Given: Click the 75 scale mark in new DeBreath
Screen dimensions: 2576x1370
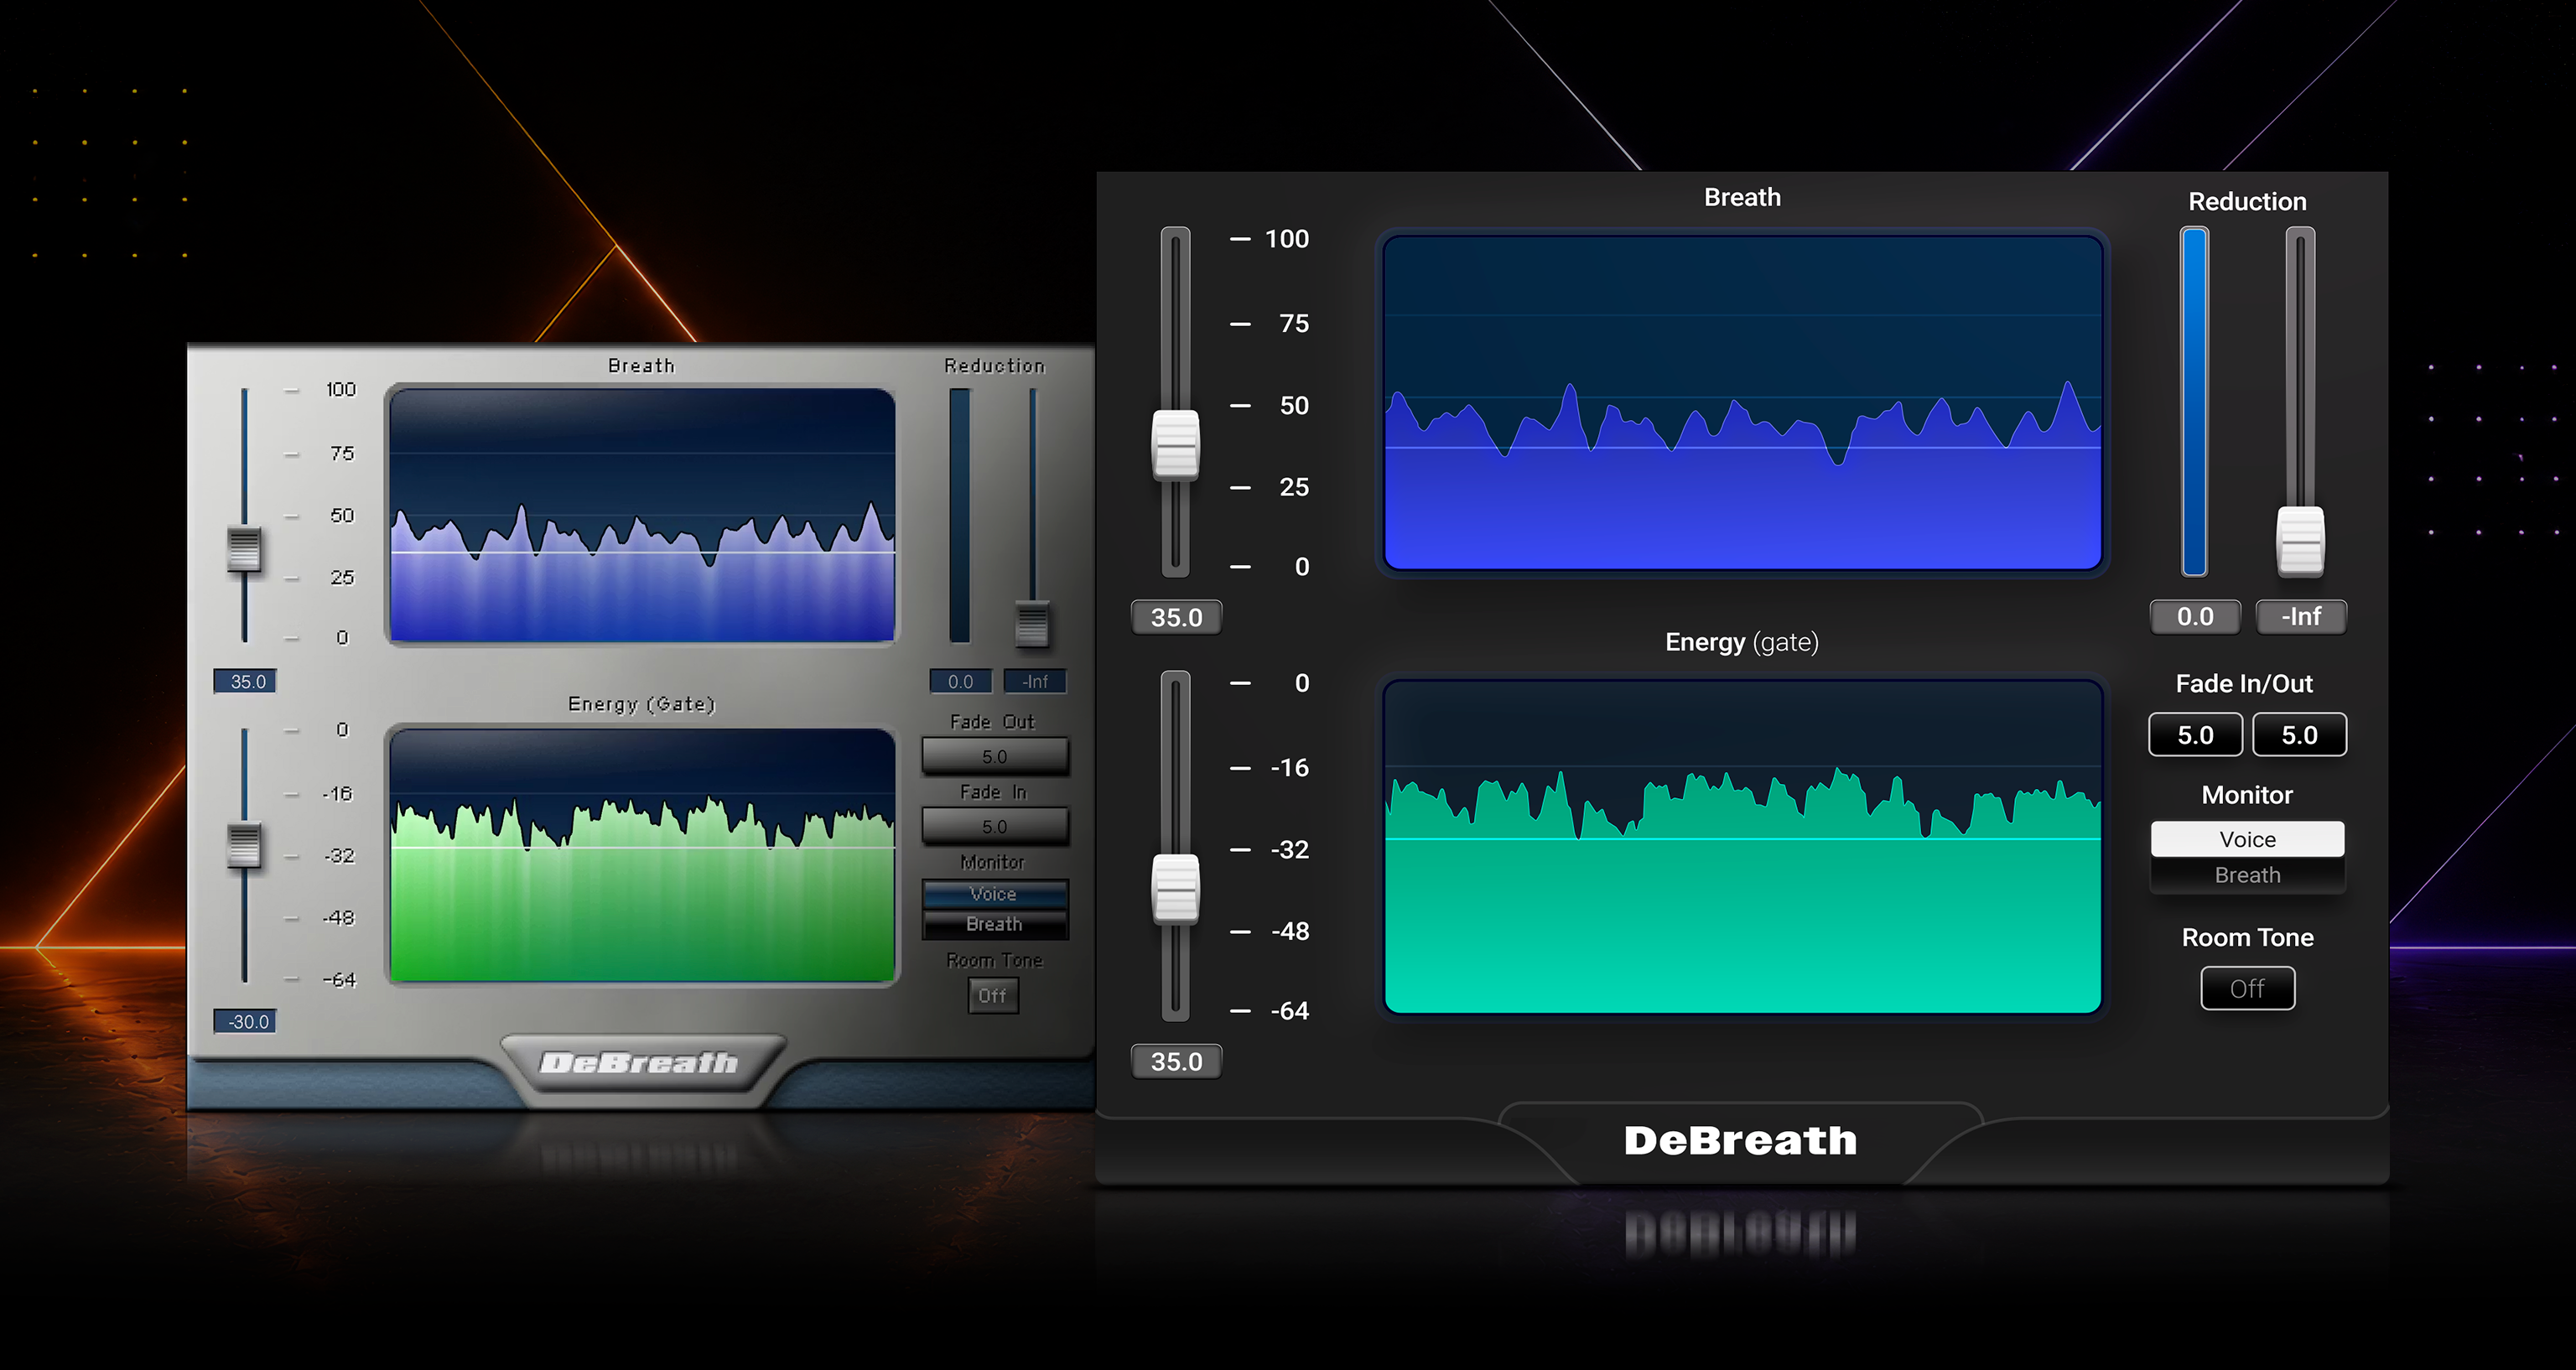Looking at the screenshot, I should pyautogui.click(x=1294, y=324).
